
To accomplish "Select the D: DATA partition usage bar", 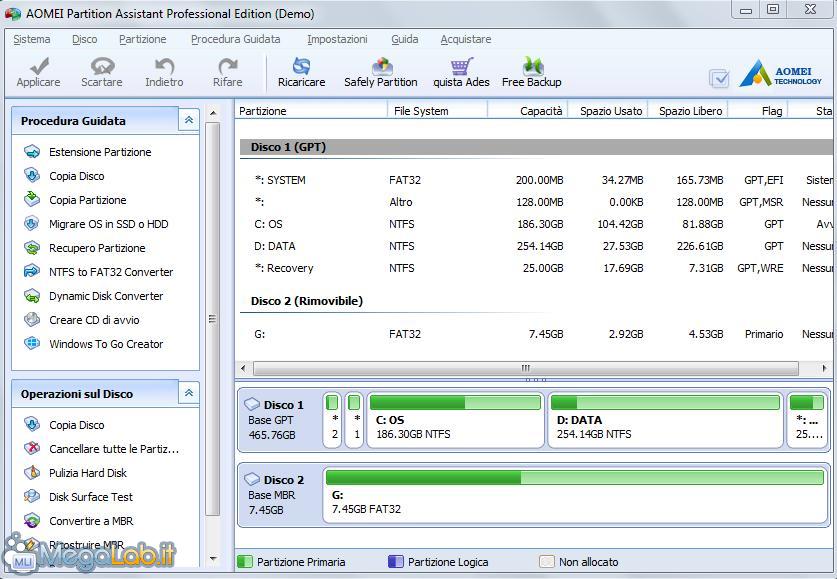I will 665,402.
